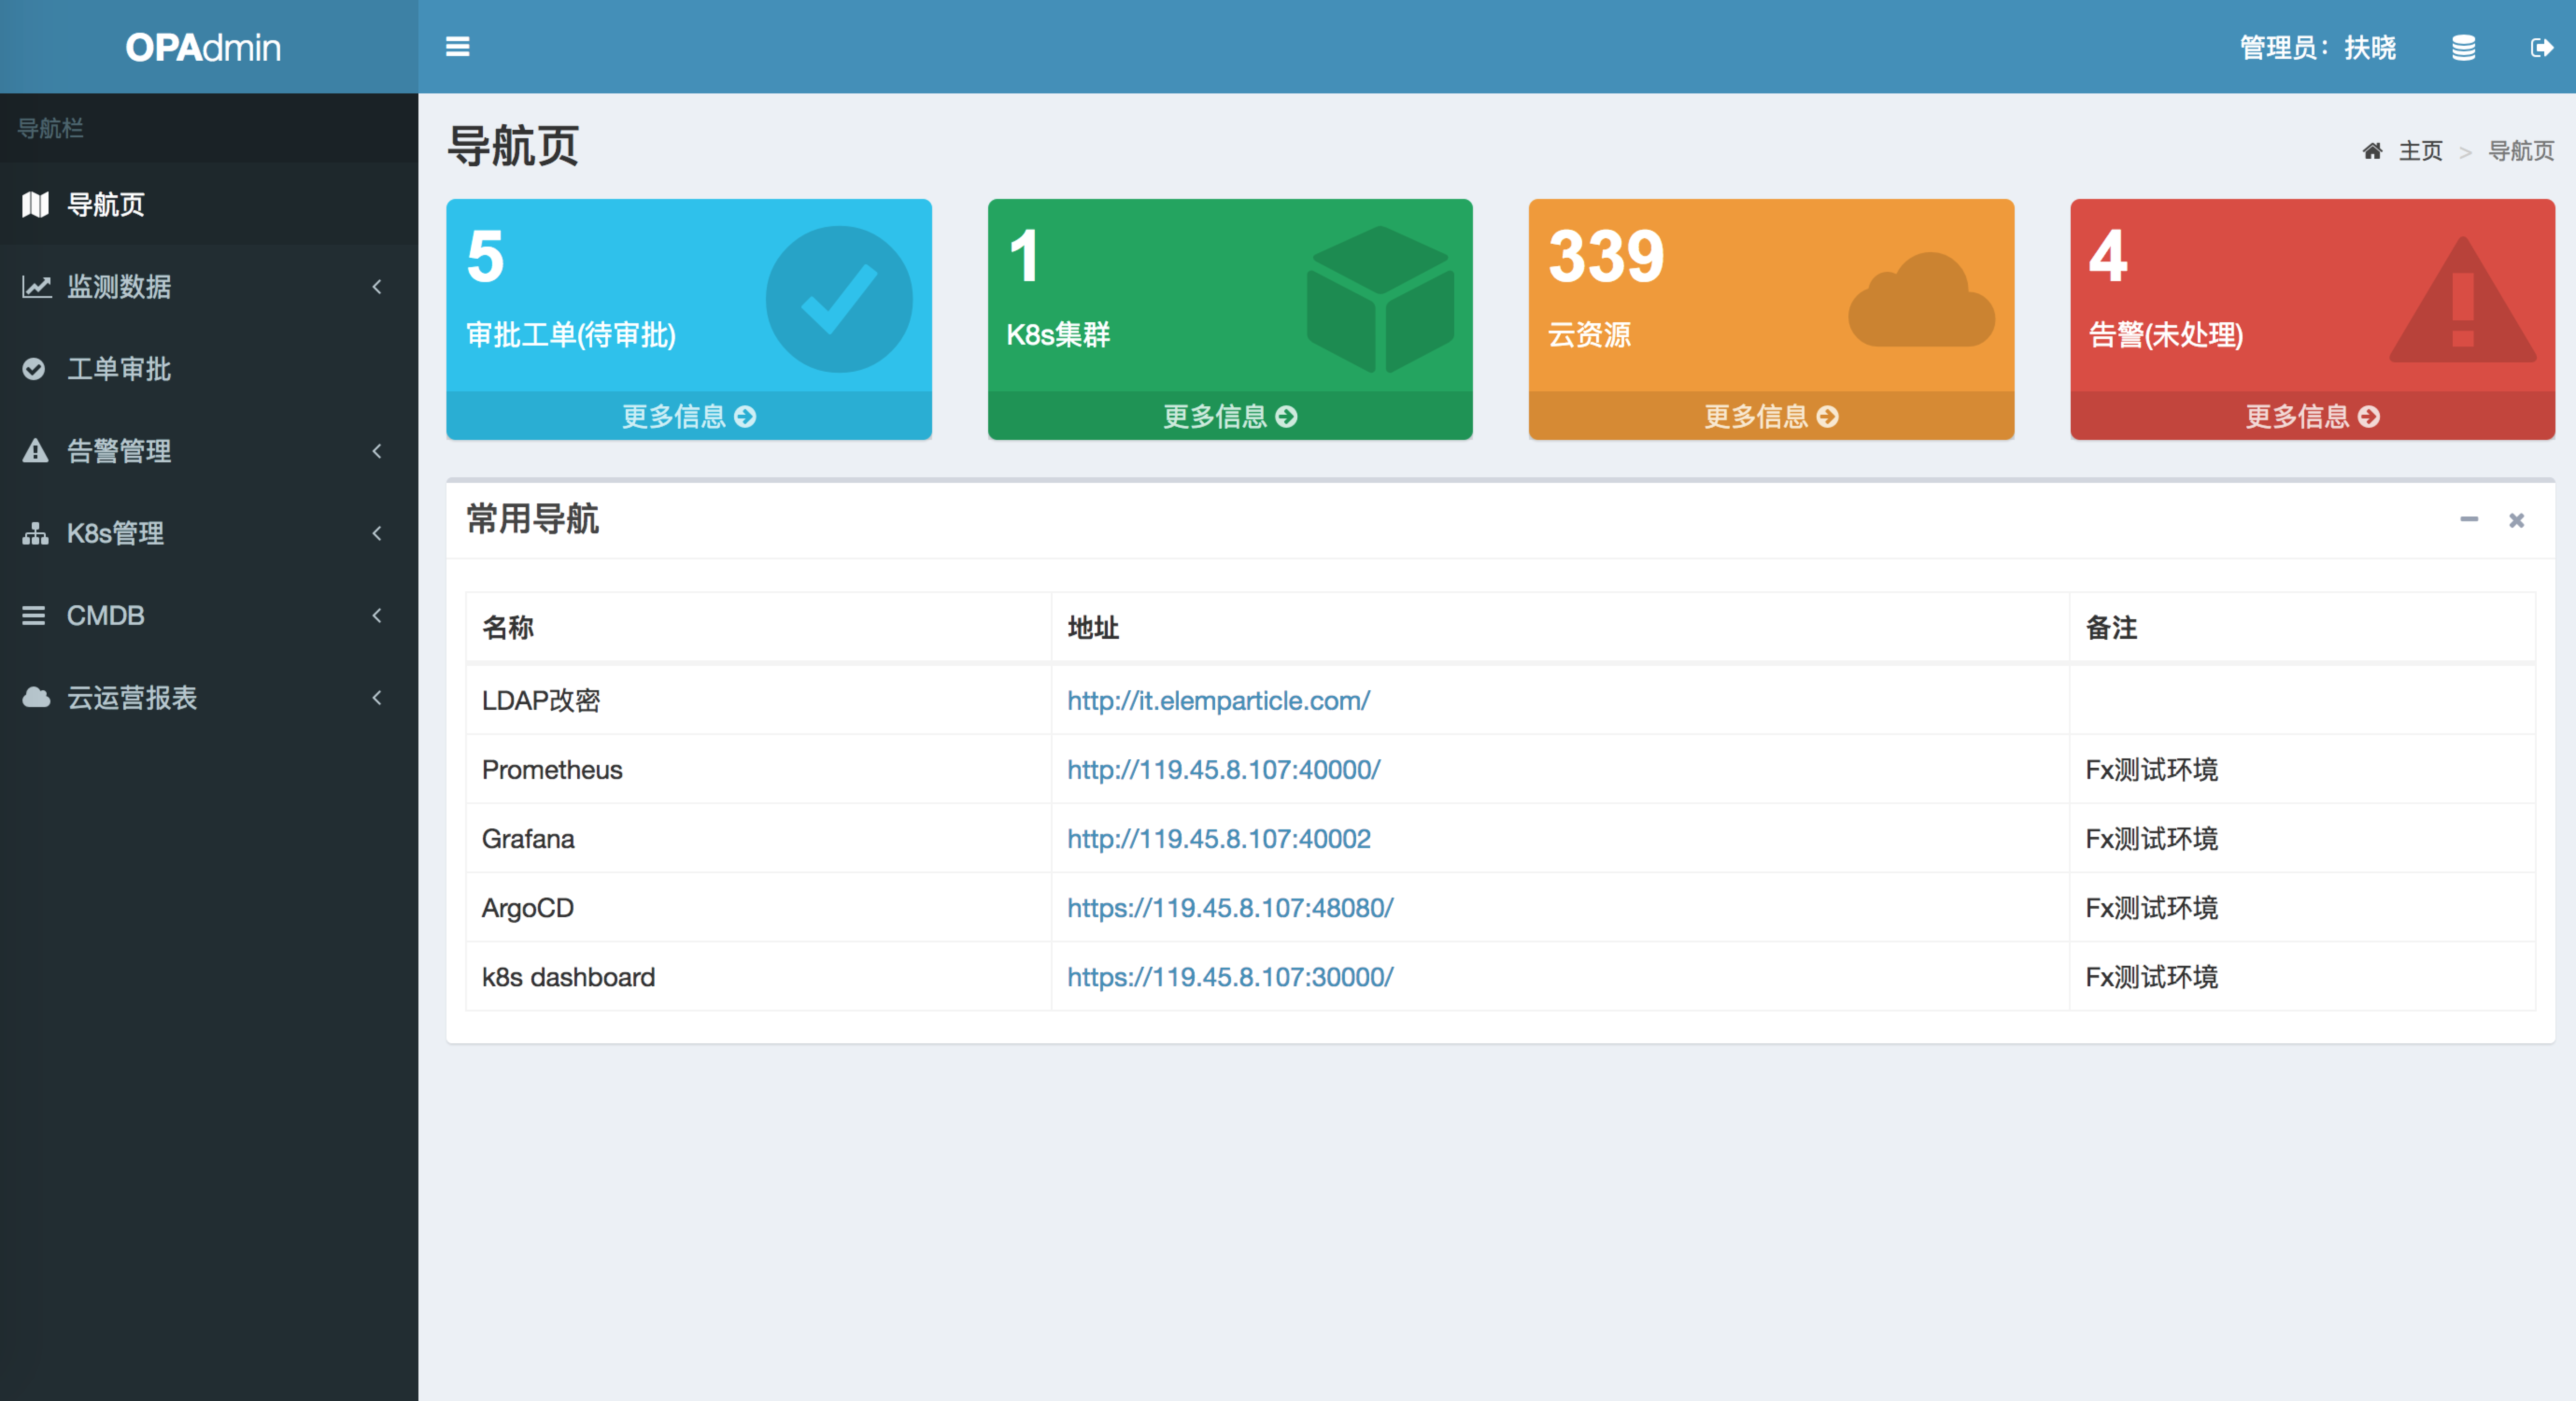This screenshot has height=1401, width=2576.
Task: Close the 常用导航 panel
Action: (2517, 519)
